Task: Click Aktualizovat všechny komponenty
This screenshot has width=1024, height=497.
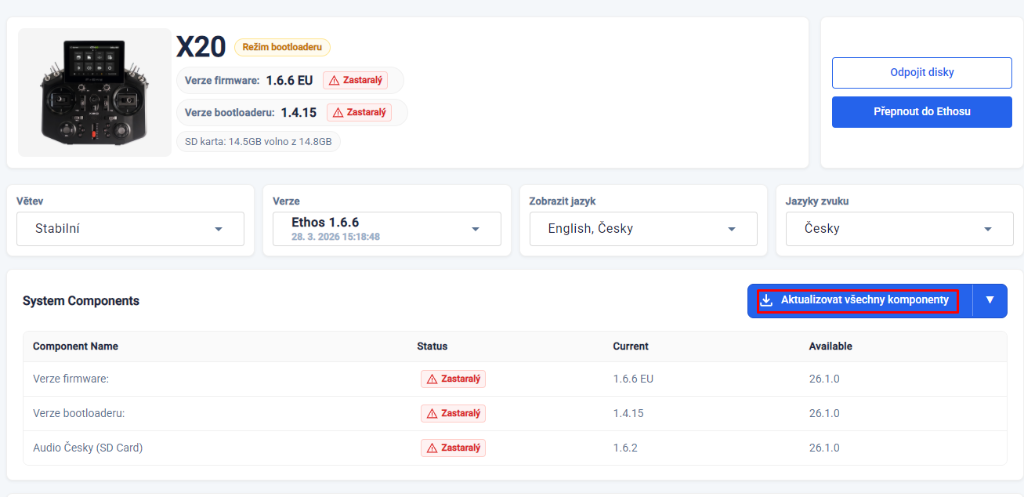Action: click(864, 300)
